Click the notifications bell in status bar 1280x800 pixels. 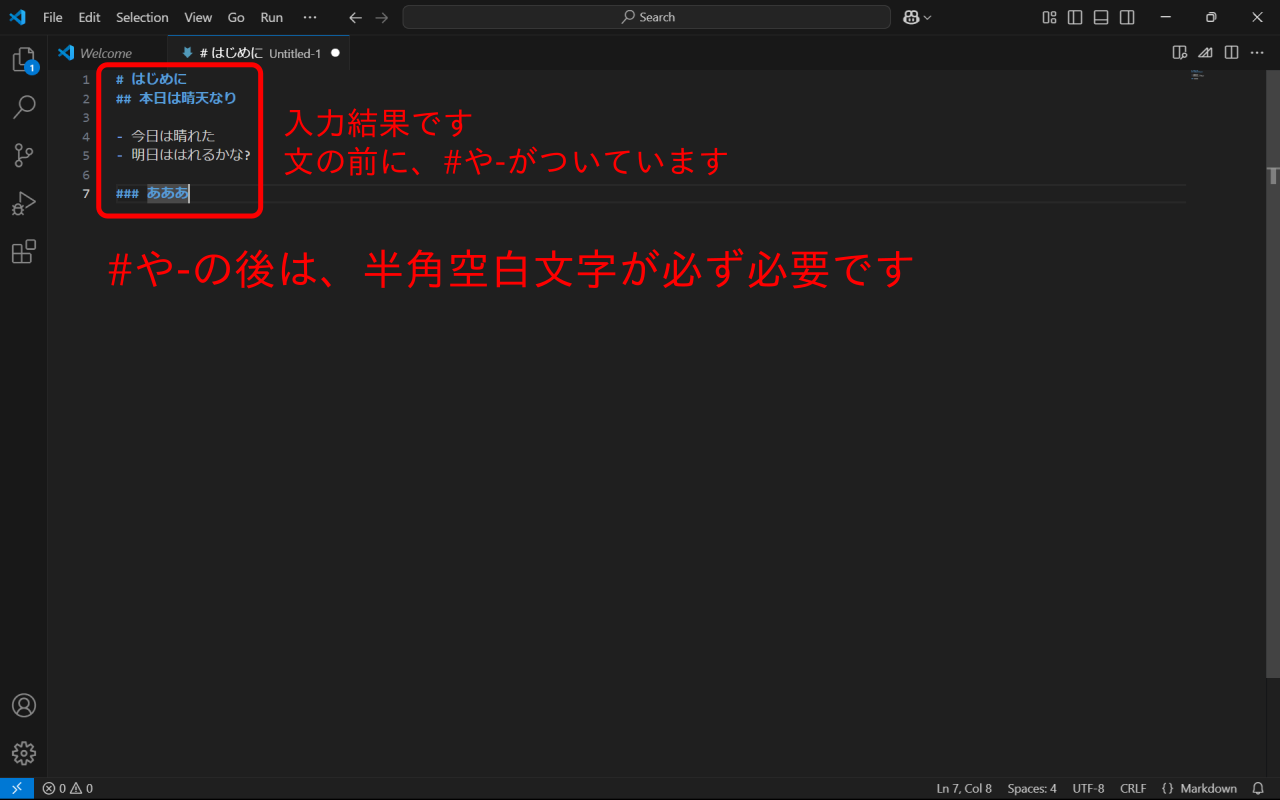tap(1258, 788)
